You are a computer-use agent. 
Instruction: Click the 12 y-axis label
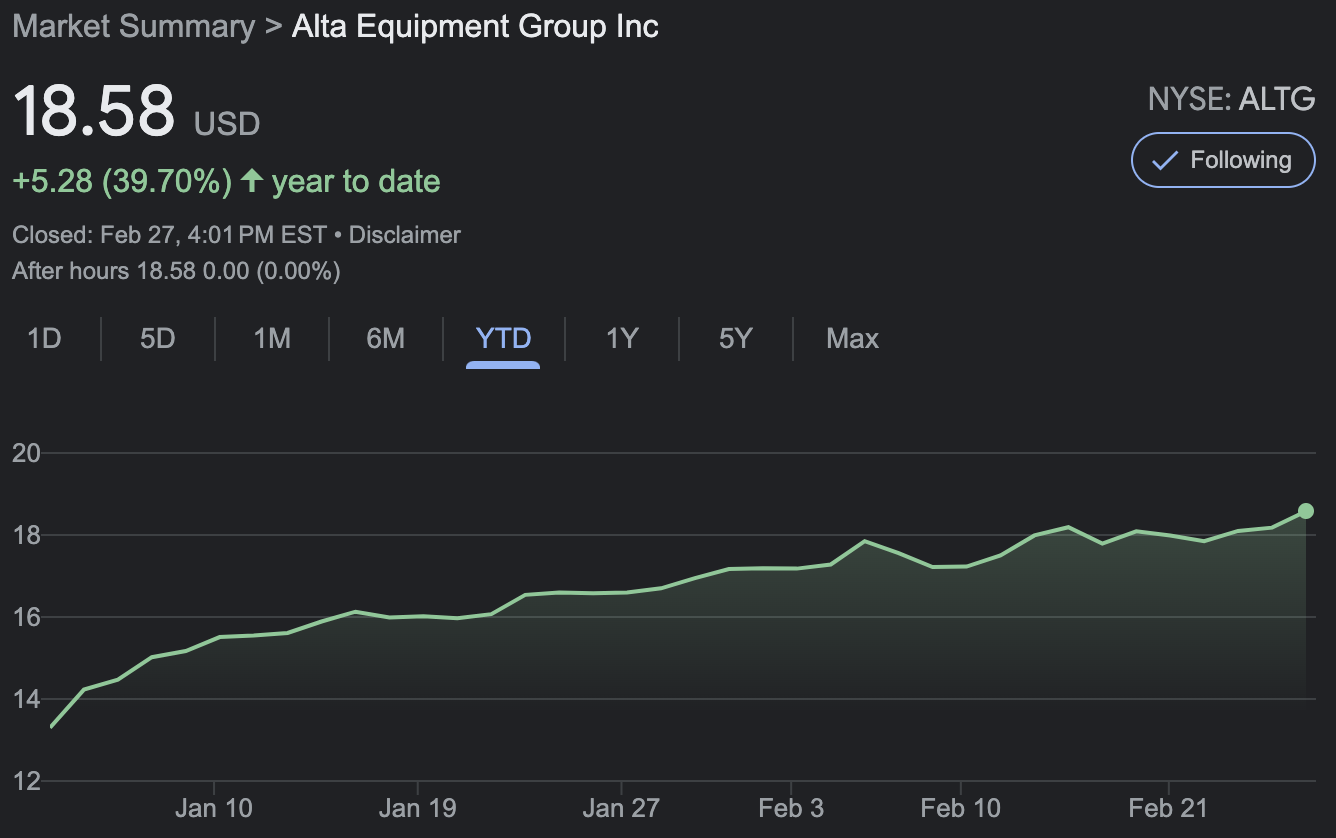[x=26, y=781]
